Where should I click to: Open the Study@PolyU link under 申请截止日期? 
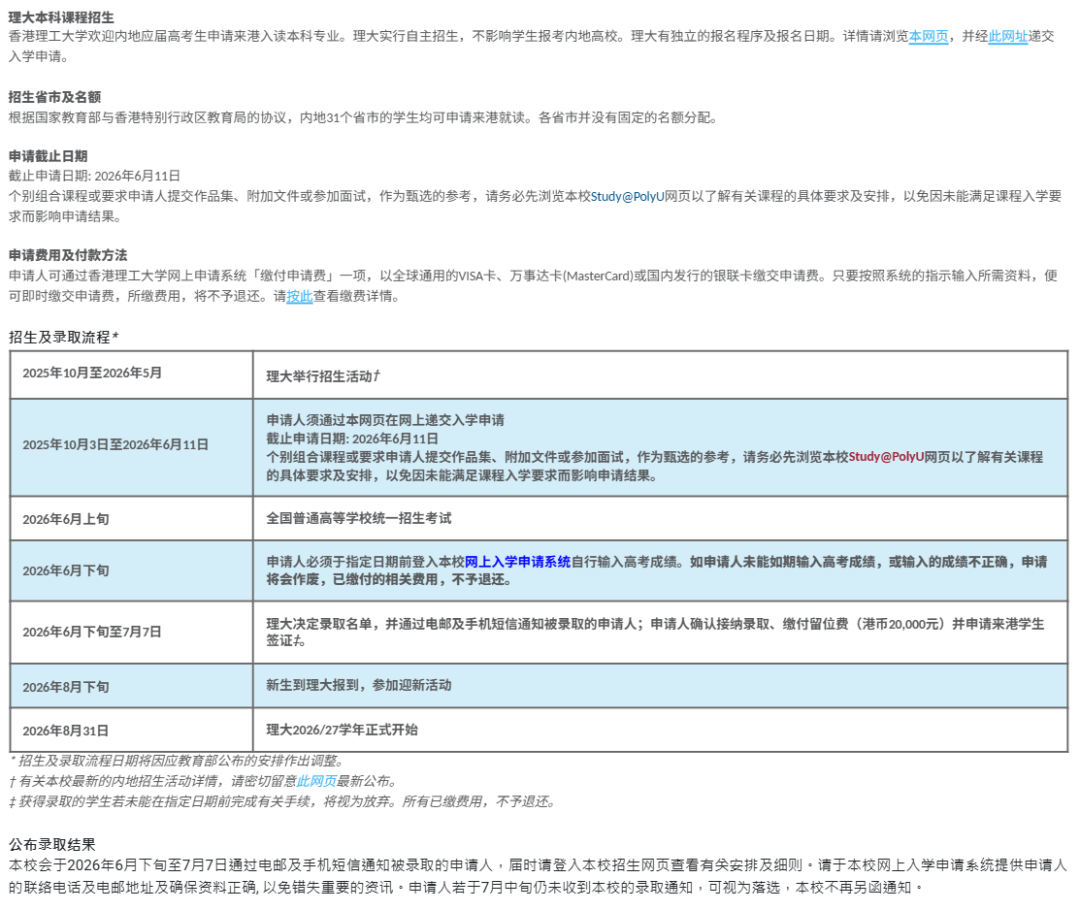tap(627, 196)
